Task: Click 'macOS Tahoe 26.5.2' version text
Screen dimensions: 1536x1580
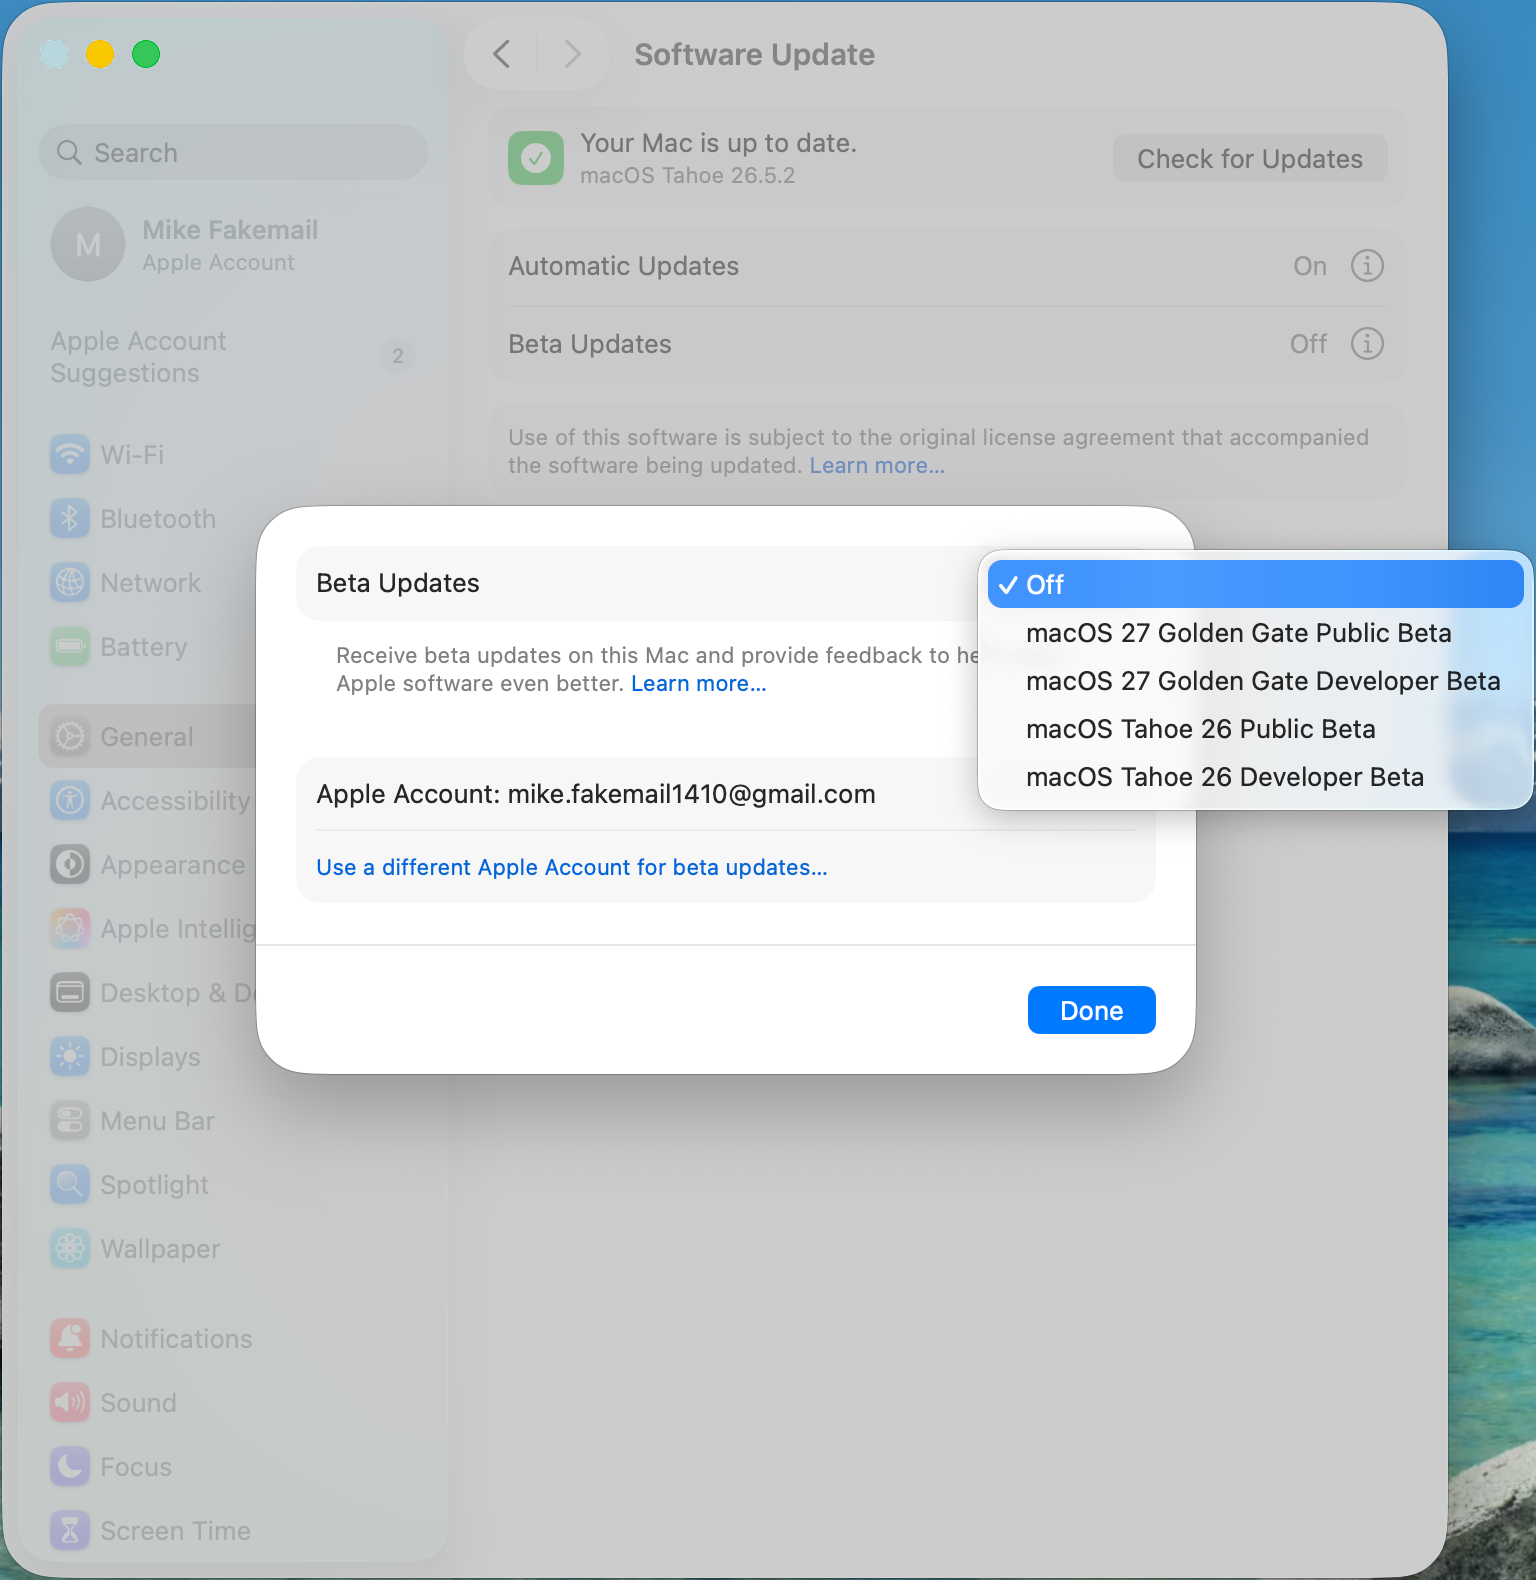Action: point(688,175)
